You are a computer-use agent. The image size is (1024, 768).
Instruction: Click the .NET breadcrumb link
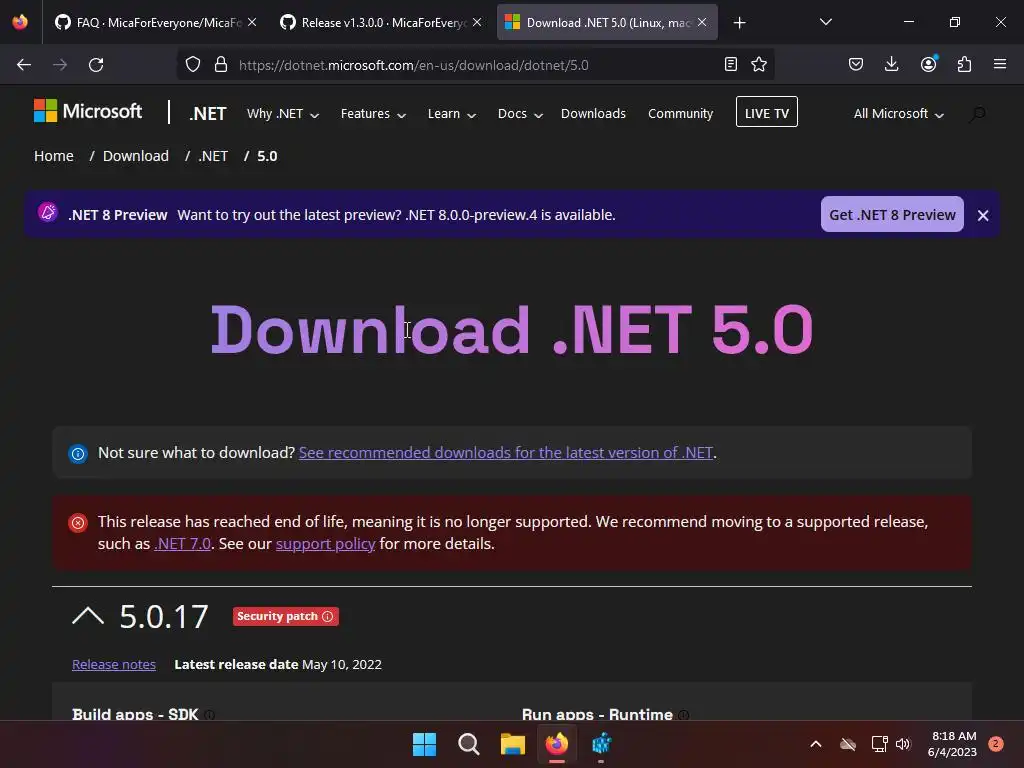[x=213, y=156]
